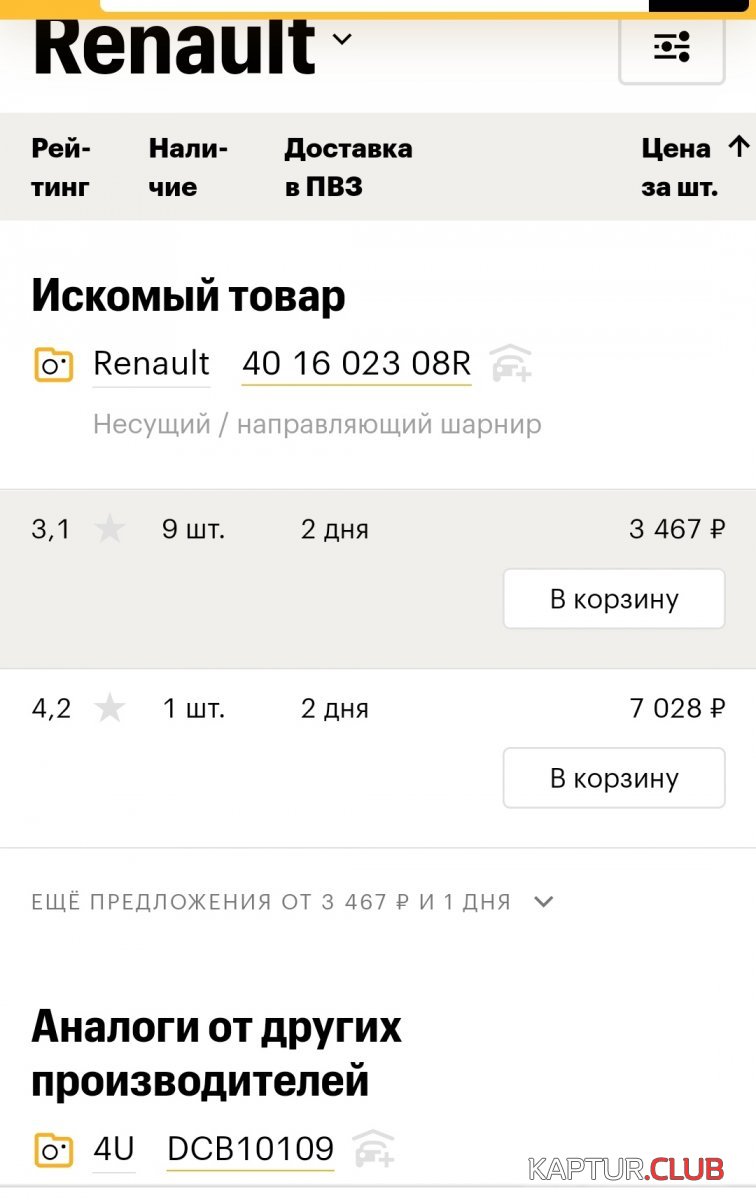Sort by the 'Наличие' column header
Screen dimensions: 756x1200
click(x=188, y=167)
